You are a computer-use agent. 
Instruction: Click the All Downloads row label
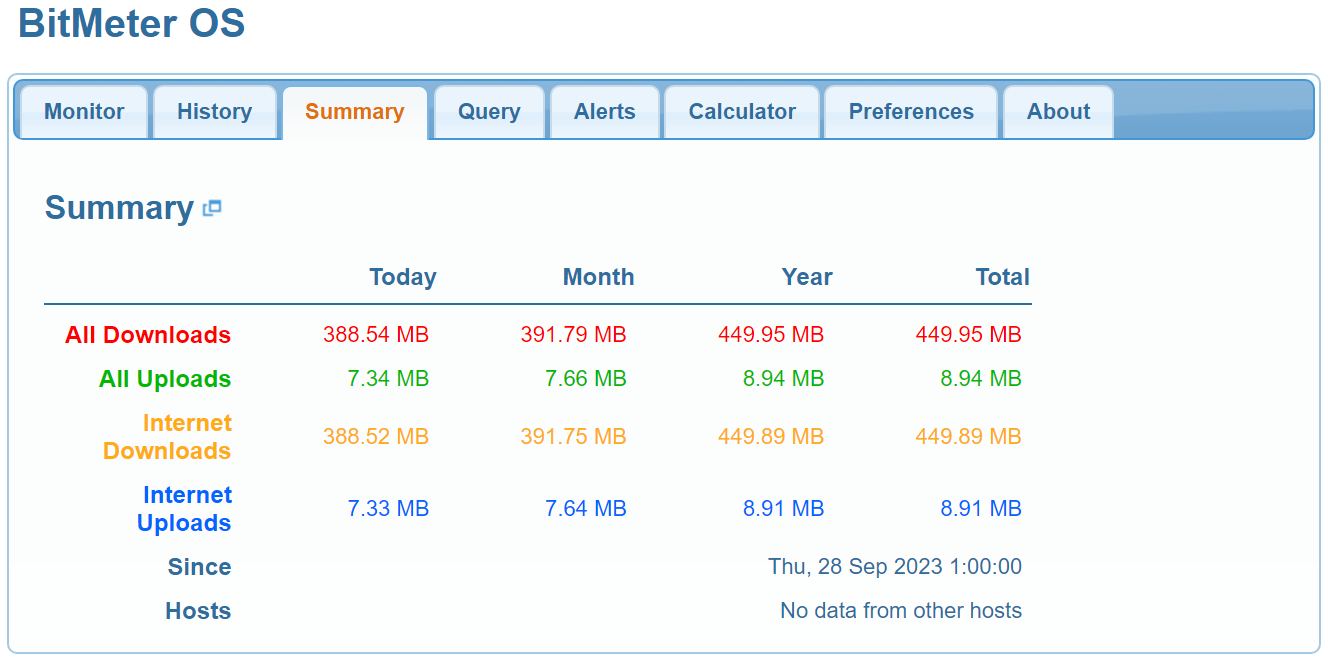[148, 335]
